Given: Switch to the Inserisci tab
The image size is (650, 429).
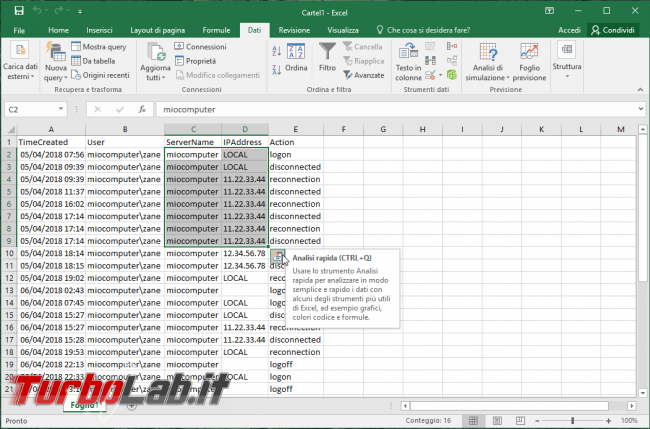Looking at the screenshot, I should coord(99,30).
